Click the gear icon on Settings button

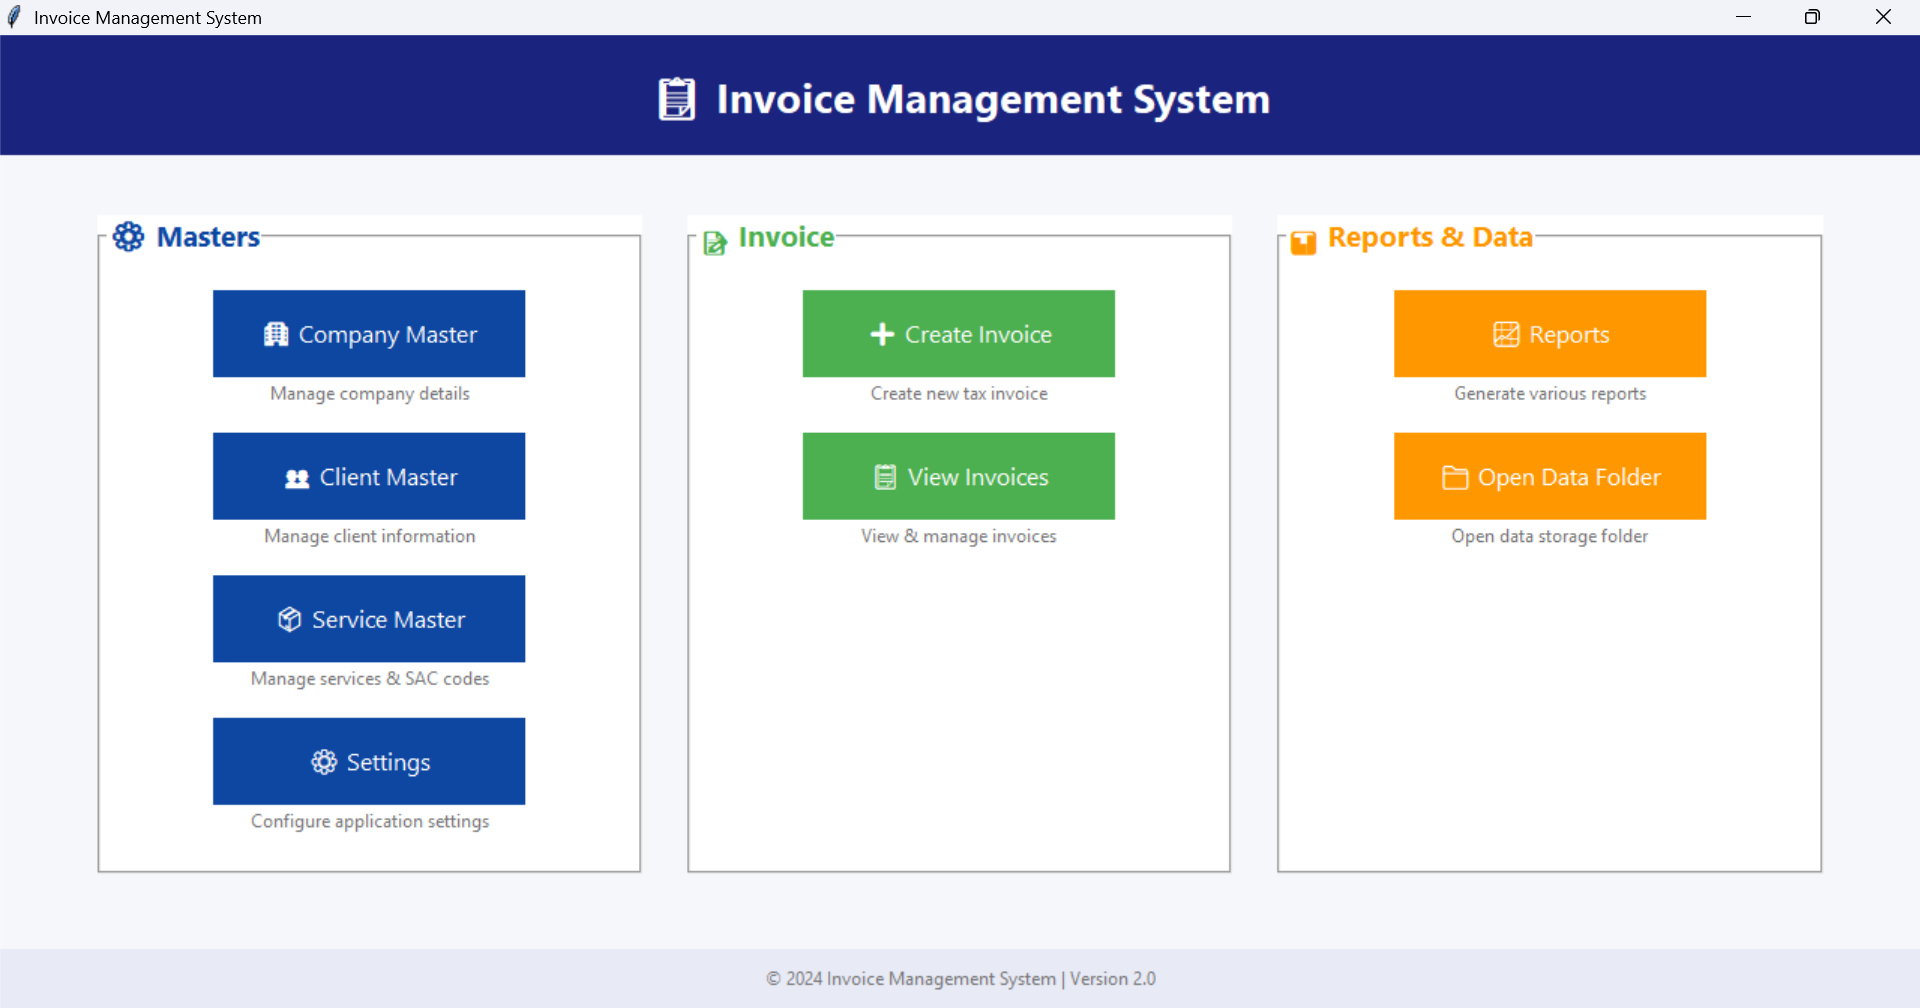pyautogui.click(x=324, y=762)
